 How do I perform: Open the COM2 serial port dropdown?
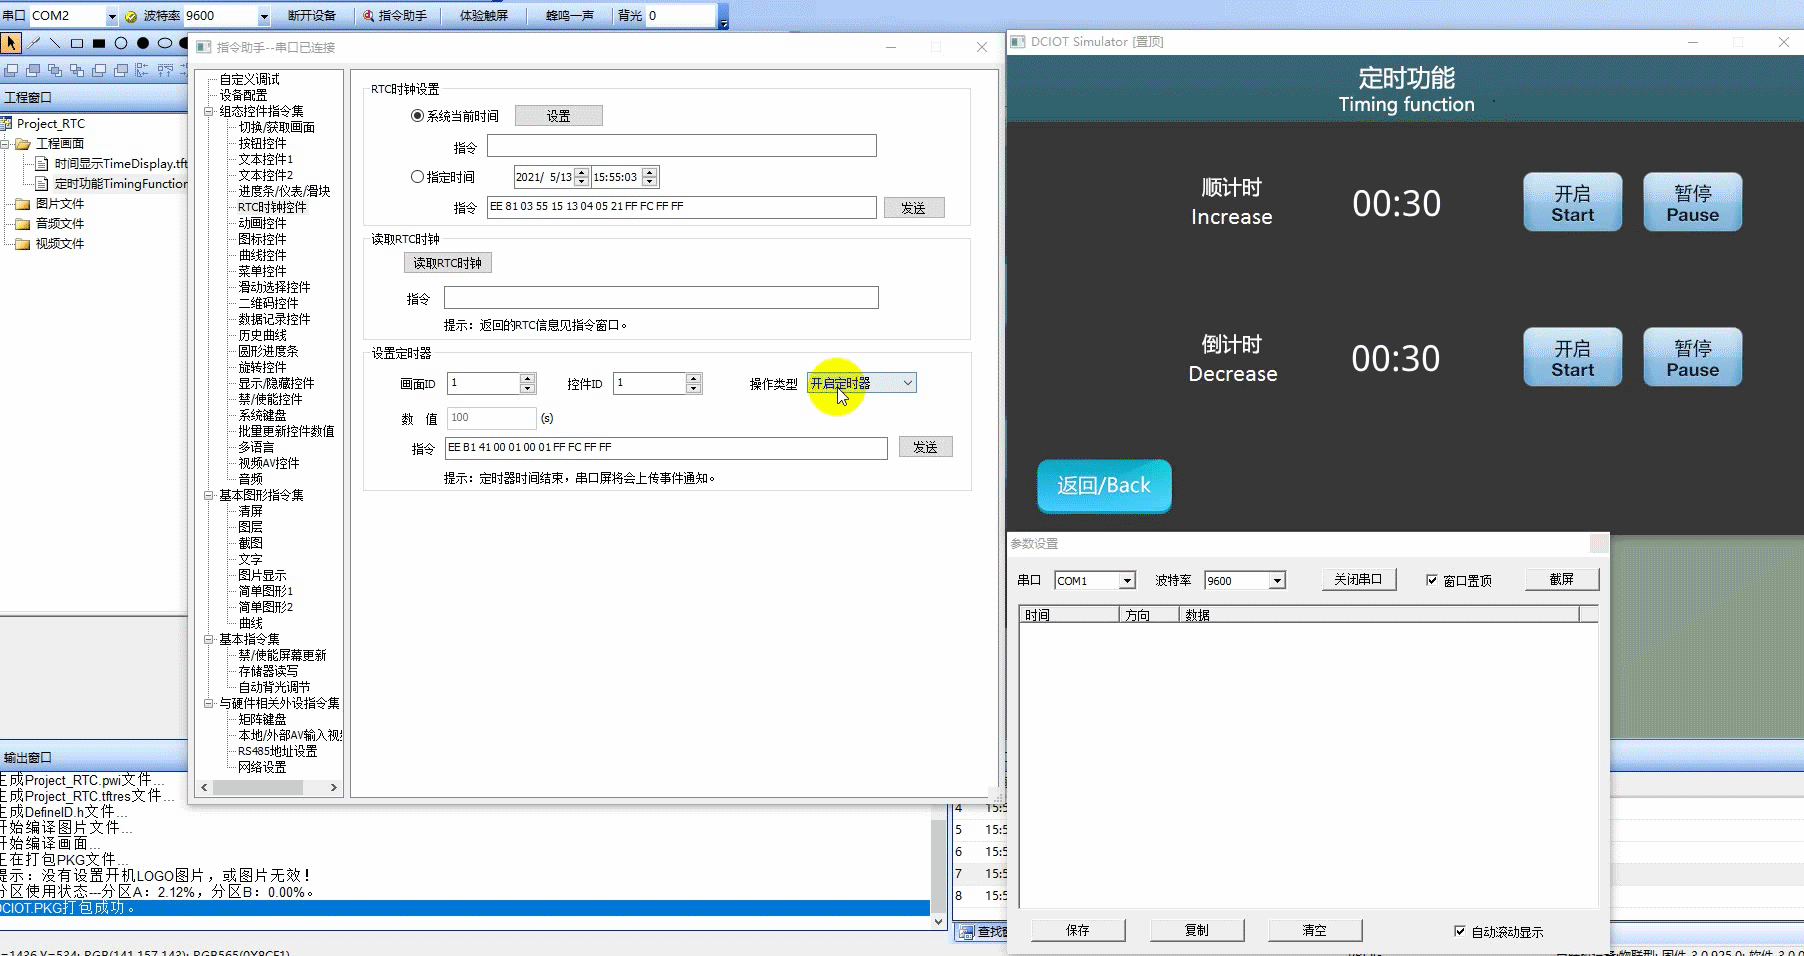pos(73,15)
